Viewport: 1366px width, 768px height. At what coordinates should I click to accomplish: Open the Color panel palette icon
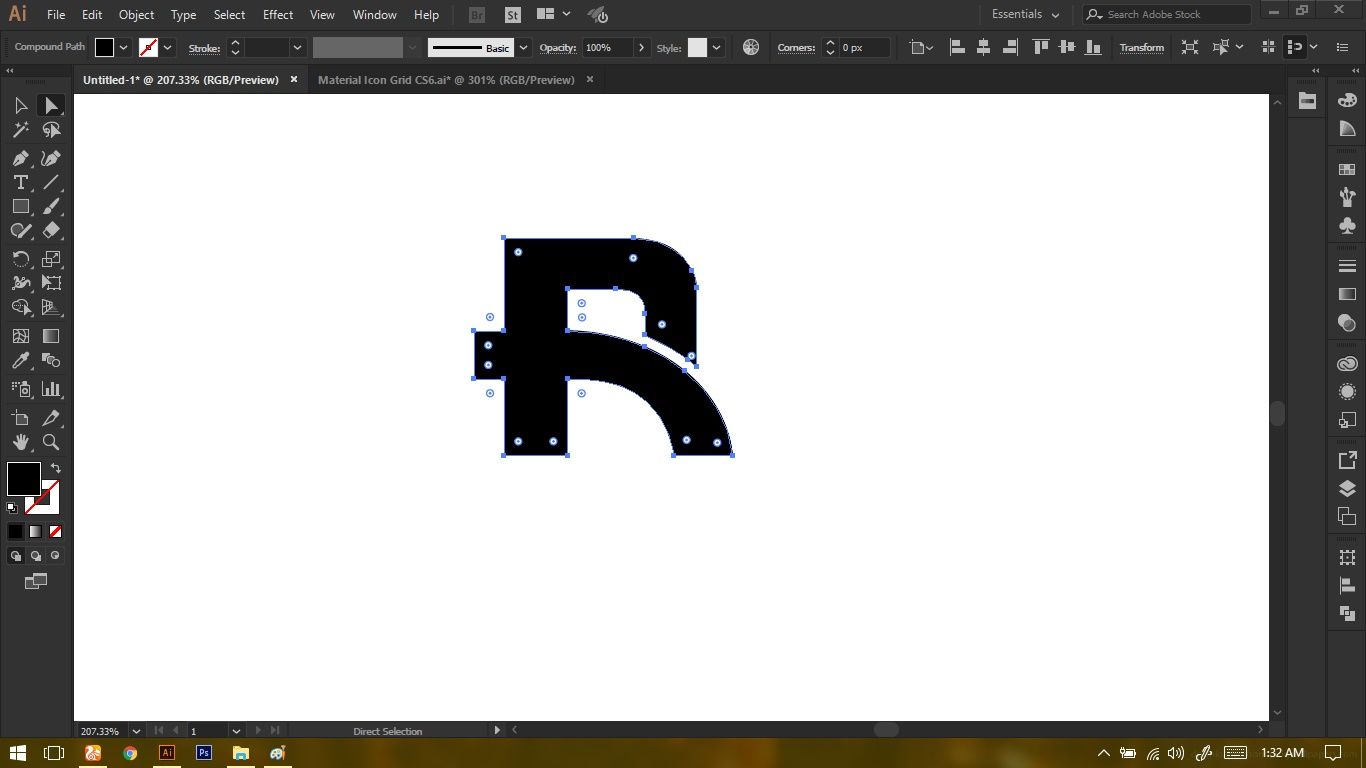pyautogui.click(x=1347, y=100)
